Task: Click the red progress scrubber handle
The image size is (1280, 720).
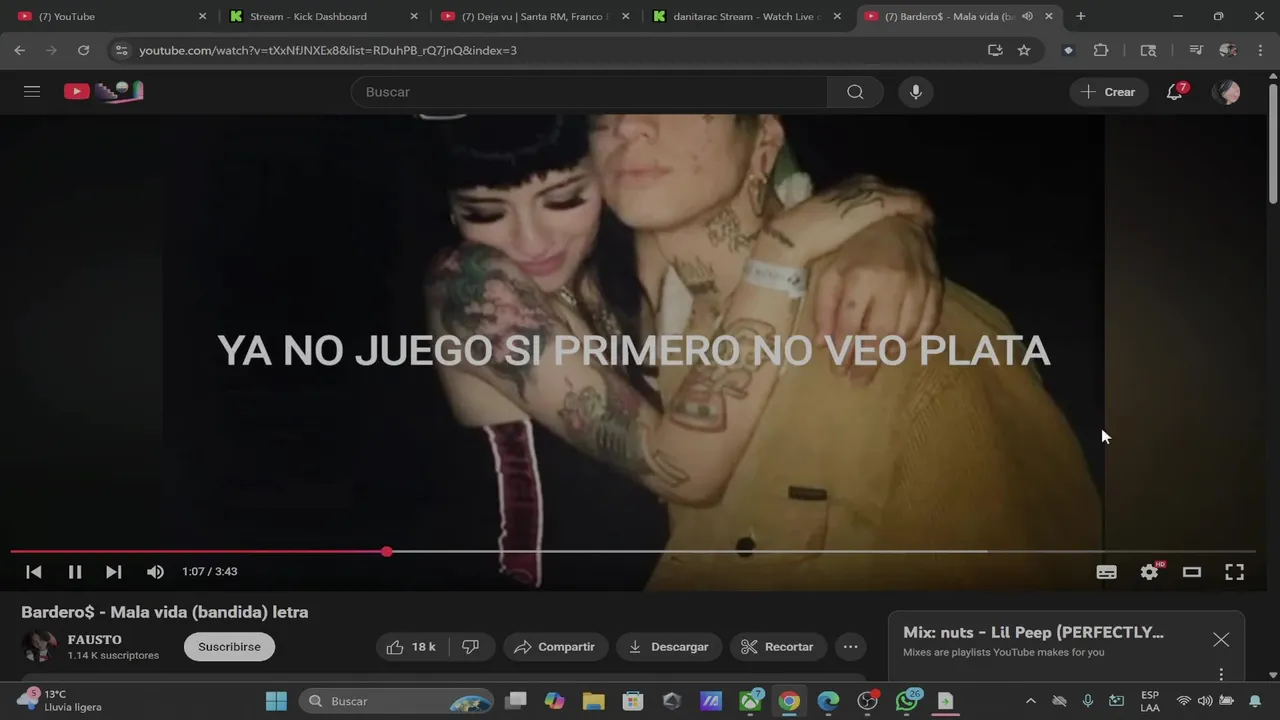Action: pyautogui.click(x=387, y=551)
